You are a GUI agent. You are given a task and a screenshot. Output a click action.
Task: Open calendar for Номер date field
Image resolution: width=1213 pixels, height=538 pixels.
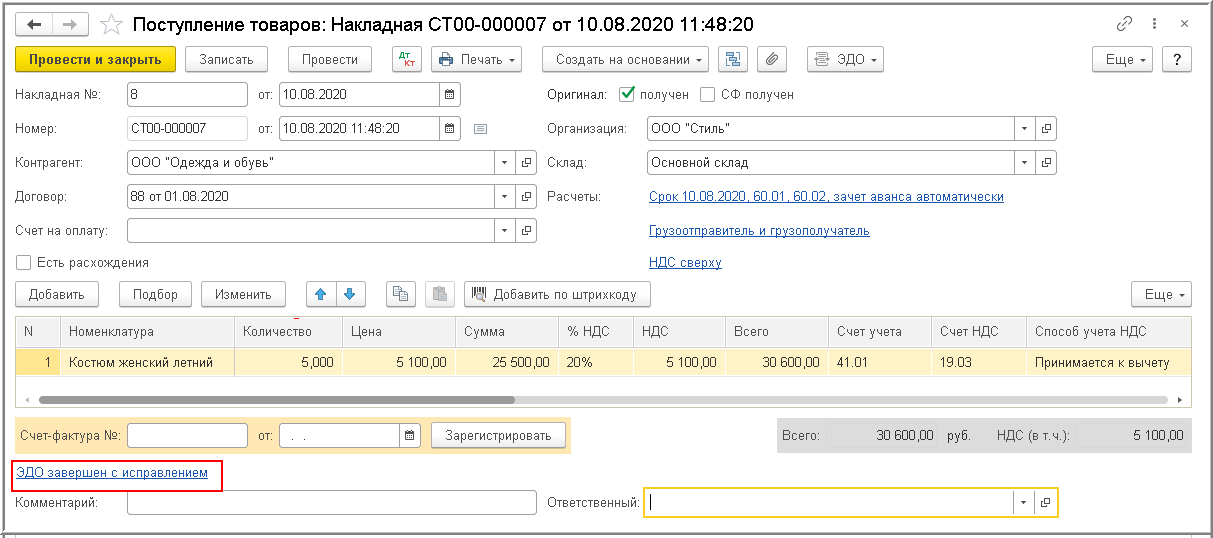pyautogui.click(x=450, y=128)
